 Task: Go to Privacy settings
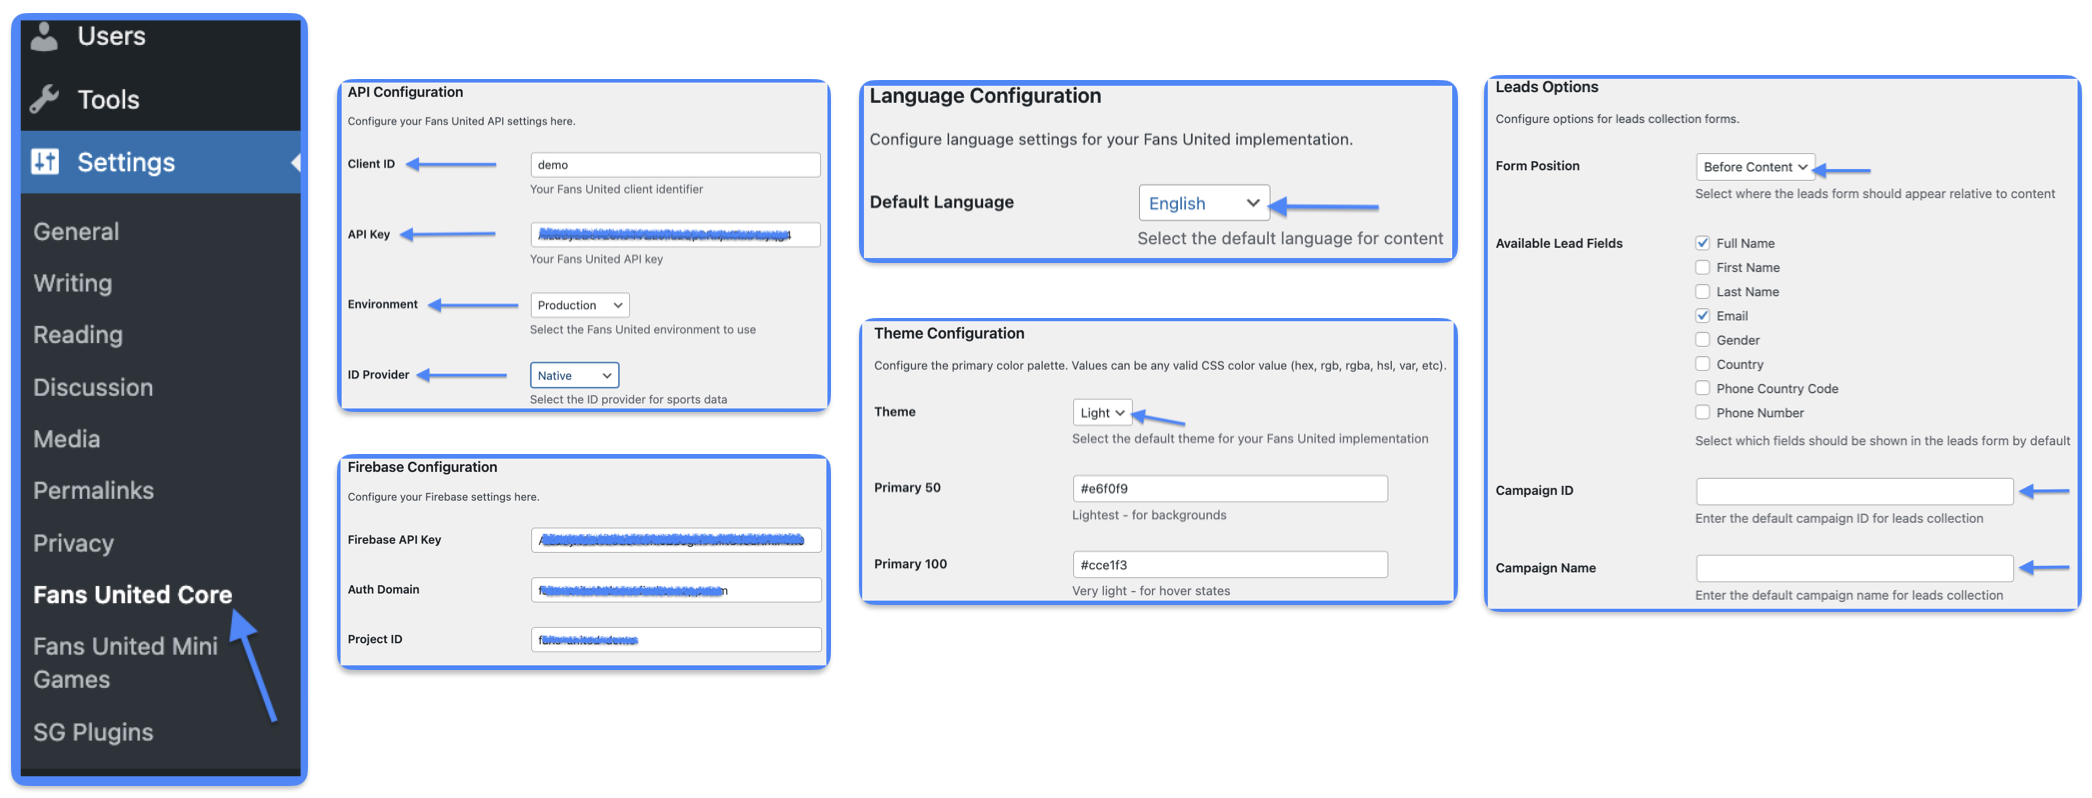tap(74, 543)
